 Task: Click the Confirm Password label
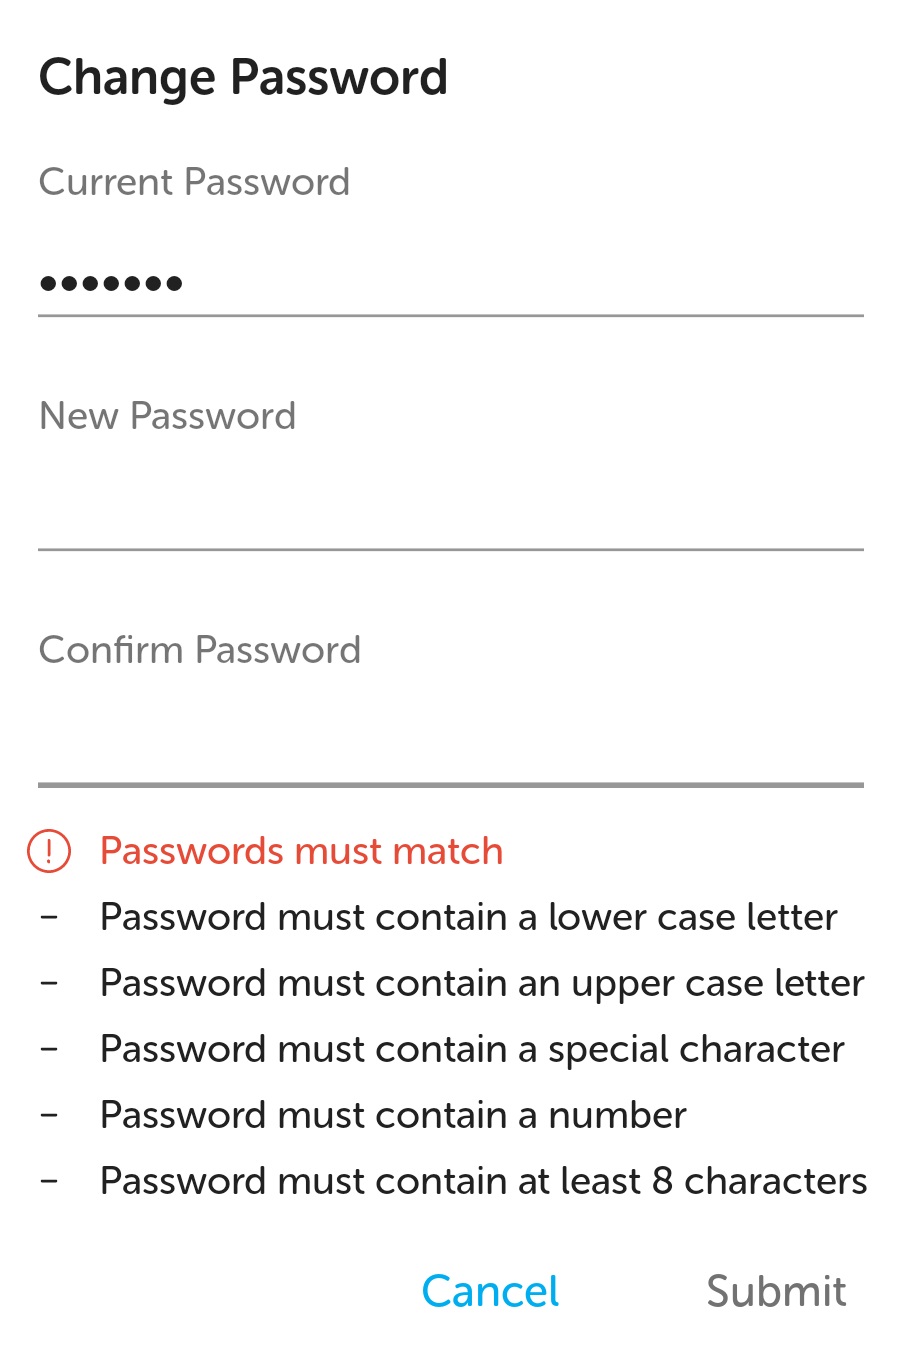199,650
